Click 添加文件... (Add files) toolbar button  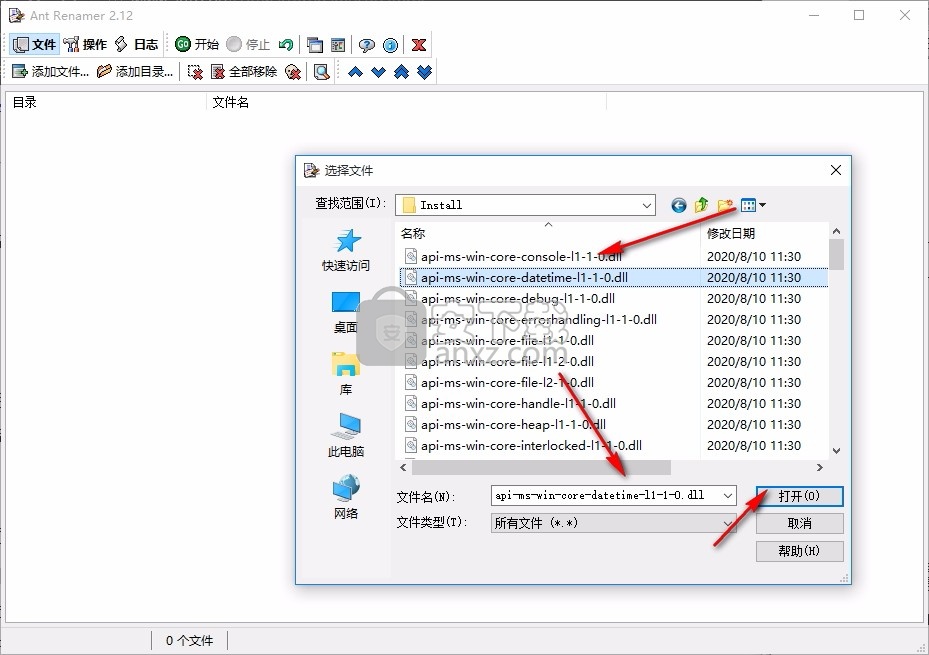(50, 72)
